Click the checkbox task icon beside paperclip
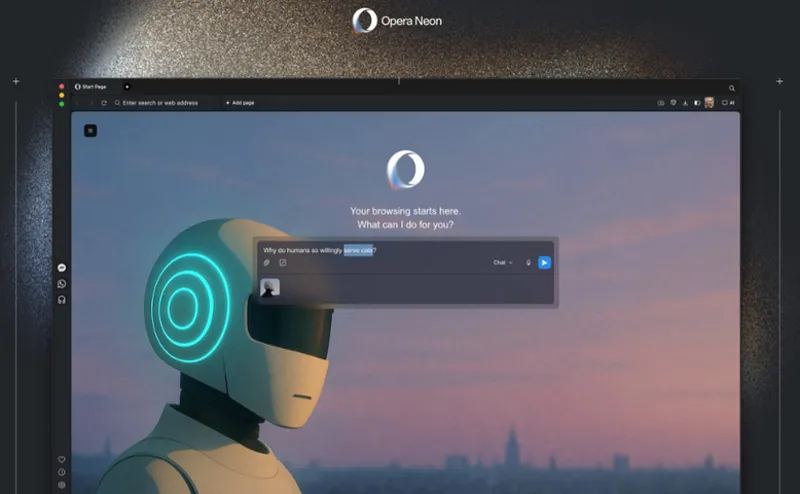Viewport: 800px width, 494px height. (283, 262)
